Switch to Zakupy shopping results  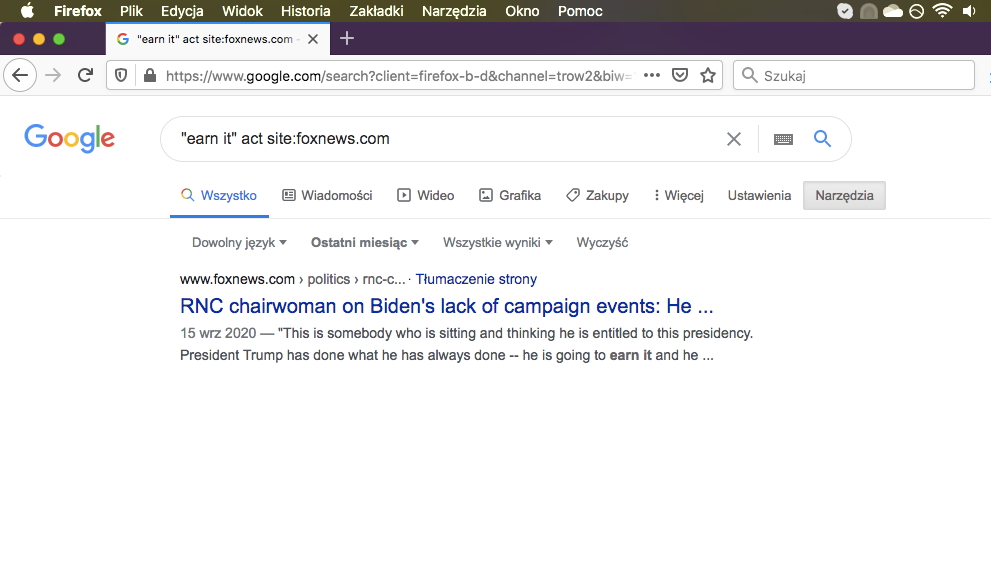pyautogui.click(x=597, y=195)
